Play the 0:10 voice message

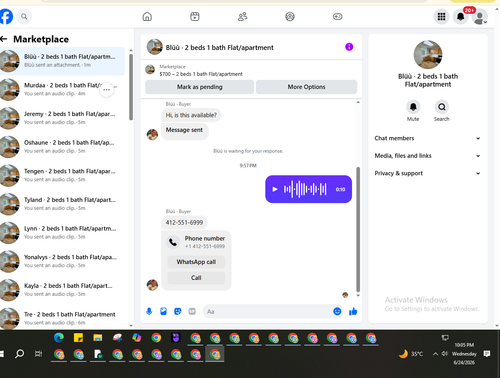[x=275, y=189]
